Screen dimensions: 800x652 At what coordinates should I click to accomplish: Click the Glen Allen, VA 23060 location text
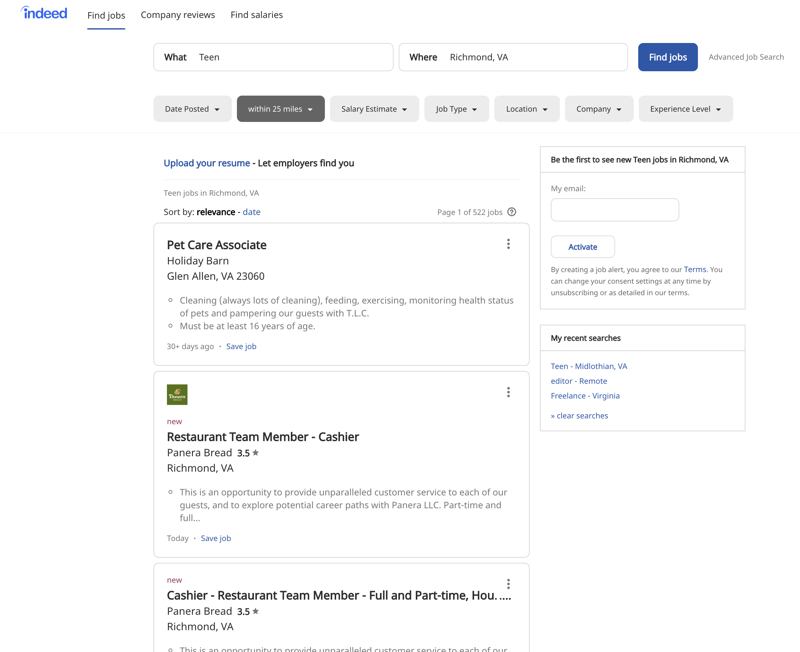pos(216,276)
